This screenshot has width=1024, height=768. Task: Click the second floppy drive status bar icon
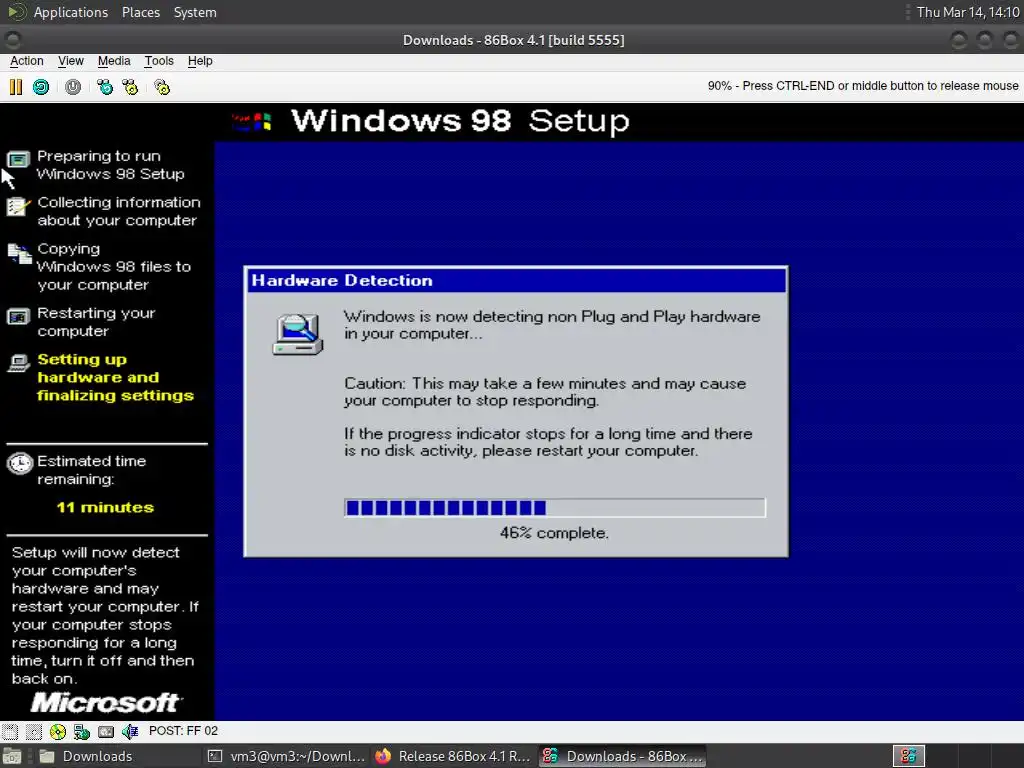pyautogui.click(x=33, y=731)
